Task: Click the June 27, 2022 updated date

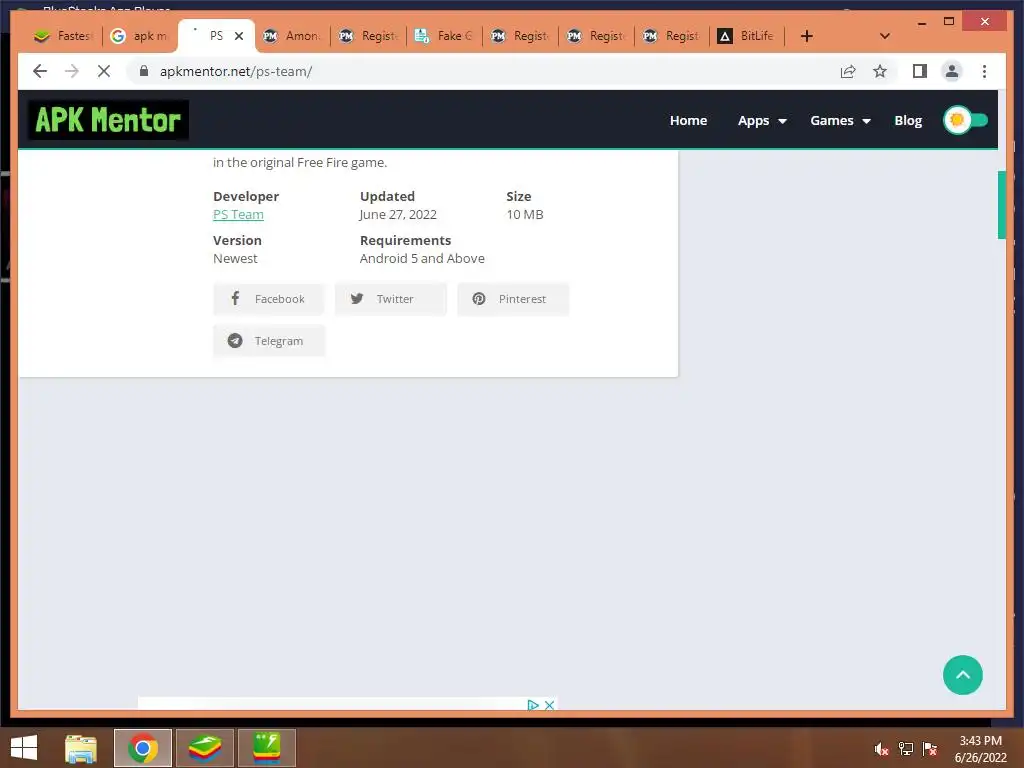Action: (398, 214)
